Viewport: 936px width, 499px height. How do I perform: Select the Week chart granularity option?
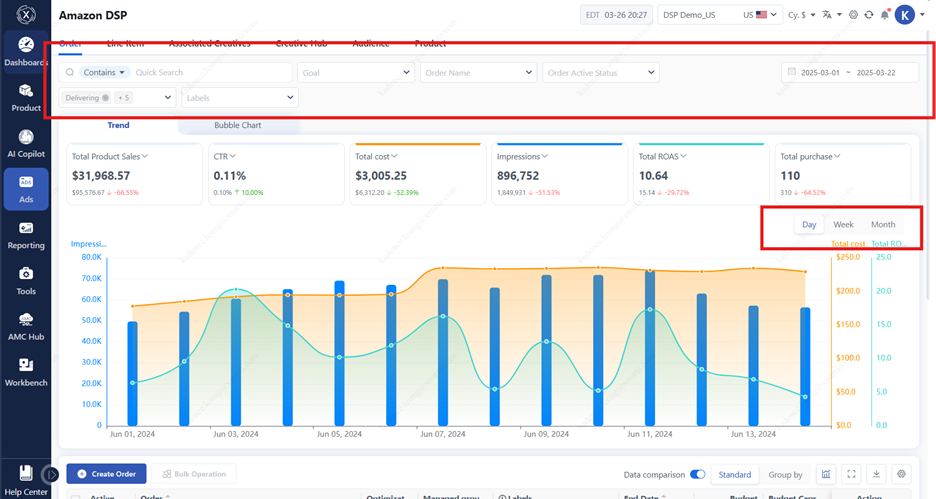(x=843, y=225)
